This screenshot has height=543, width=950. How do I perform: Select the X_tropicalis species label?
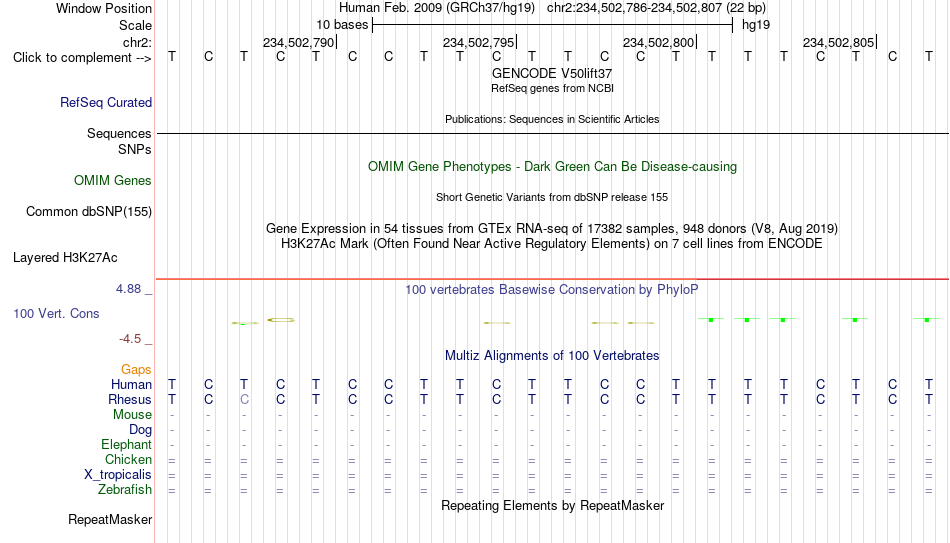[x=118, y=475]
